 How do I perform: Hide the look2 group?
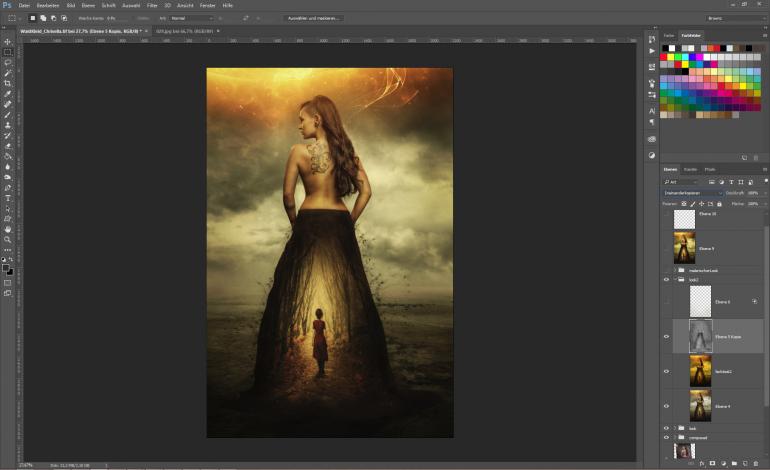(x=666, y=279)
